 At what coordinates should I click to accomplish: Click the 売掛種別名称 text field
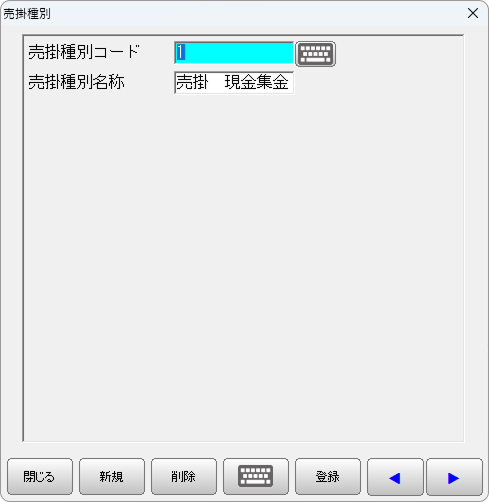234,82
